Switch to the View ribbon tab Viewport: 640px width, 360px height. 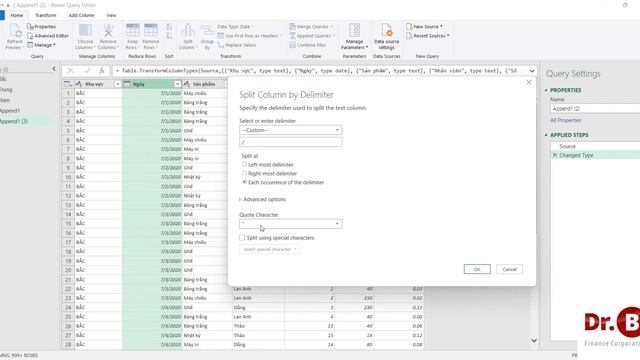click(x=111, y=15)
